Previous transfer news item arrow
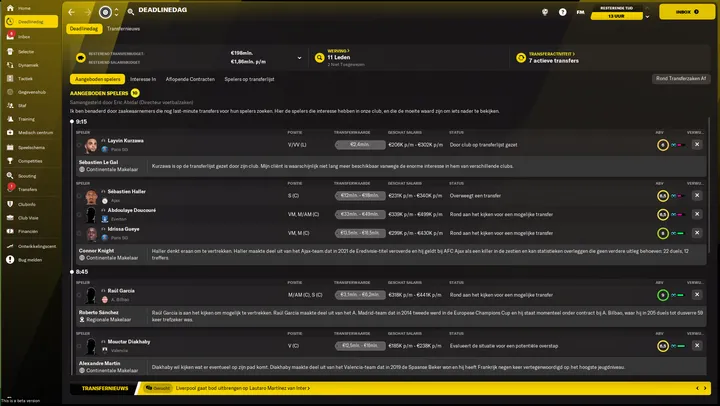This screenshot has height=406, width=720. click(x=698, y=388)
